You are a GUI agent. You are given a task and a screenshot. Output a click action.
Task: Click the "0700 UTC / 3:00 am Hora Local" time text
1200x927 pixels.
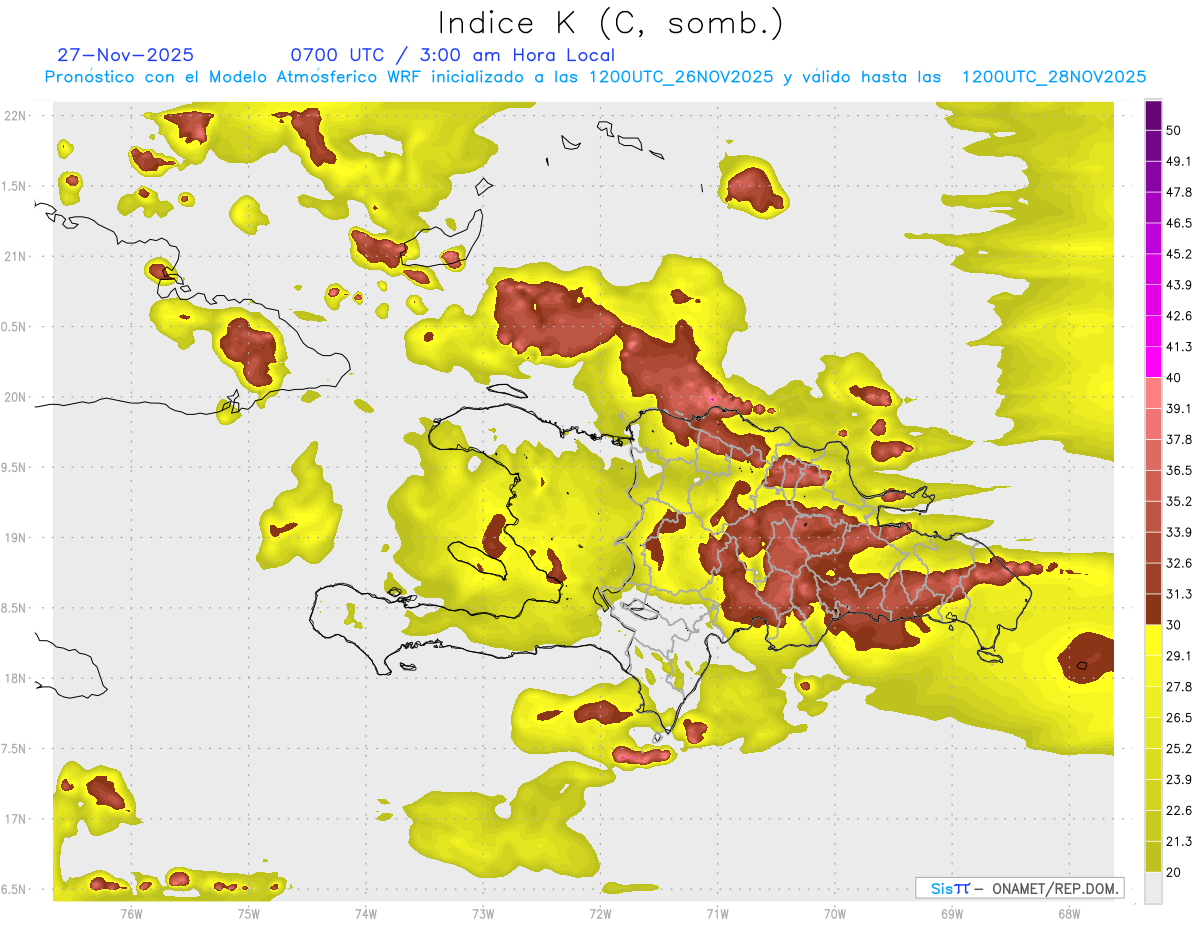click(453, 55)
